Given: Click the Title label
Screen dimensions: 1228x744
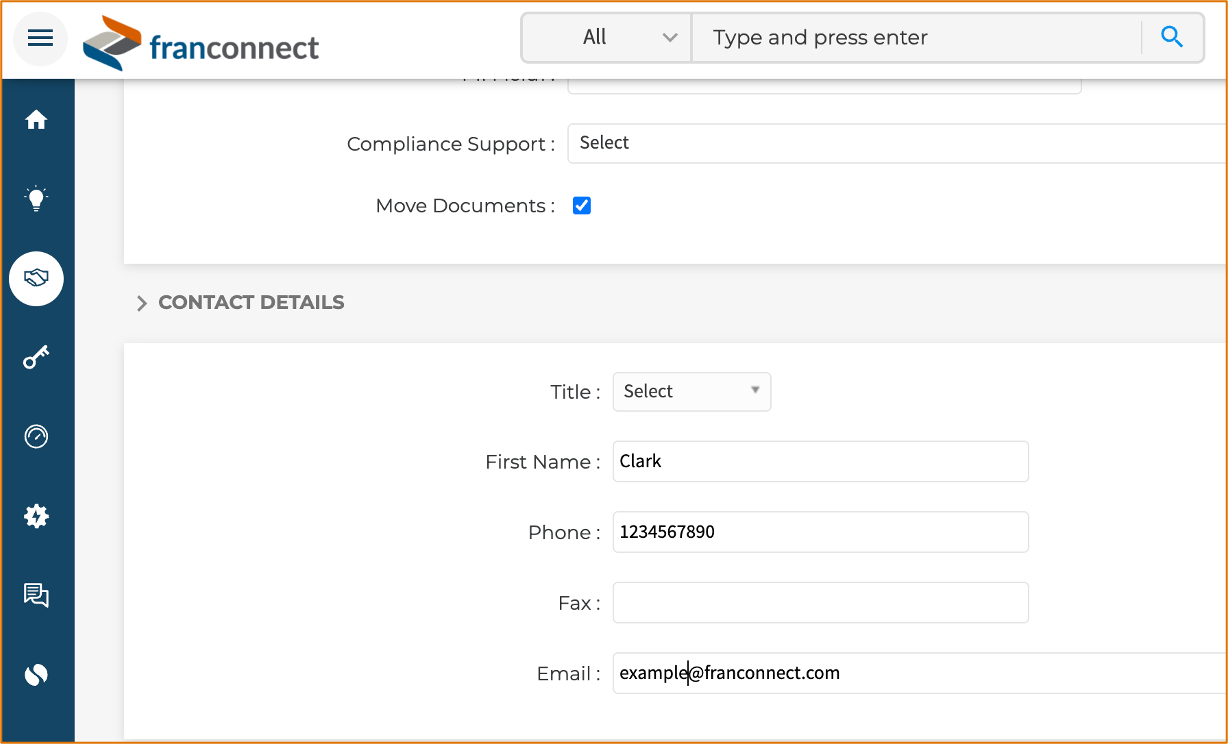Looking at the screenshot, I should [x=575, y=392].
